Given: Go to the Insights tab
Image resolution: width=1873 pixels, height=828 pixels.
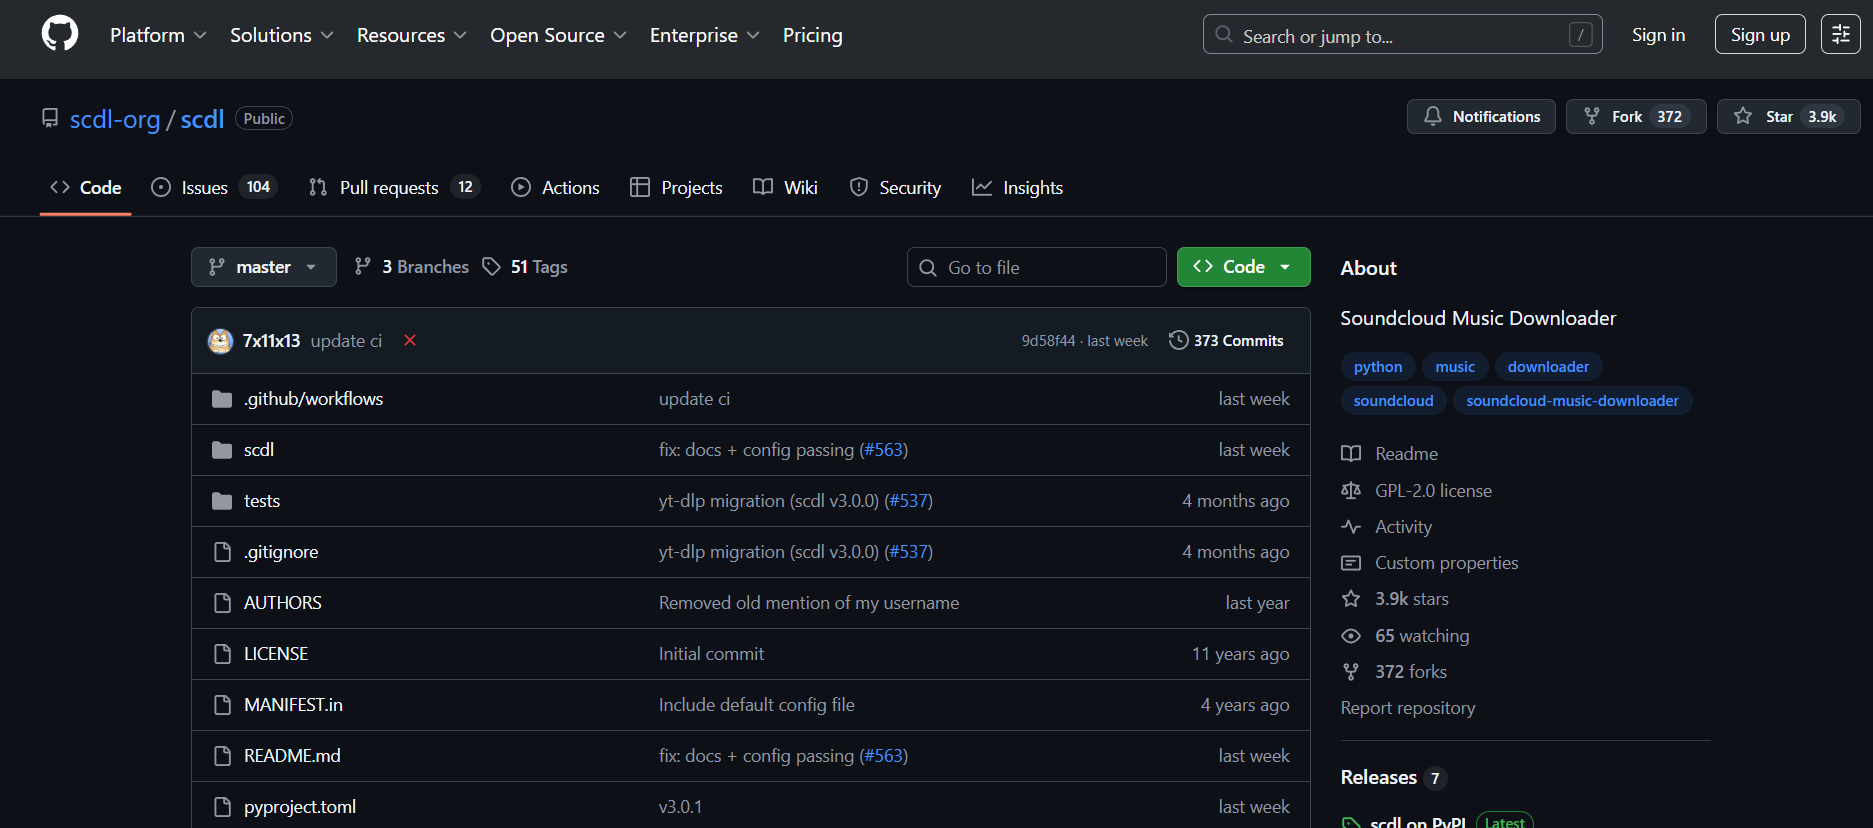Looking at the screenshot, I should coord(1031,188).
